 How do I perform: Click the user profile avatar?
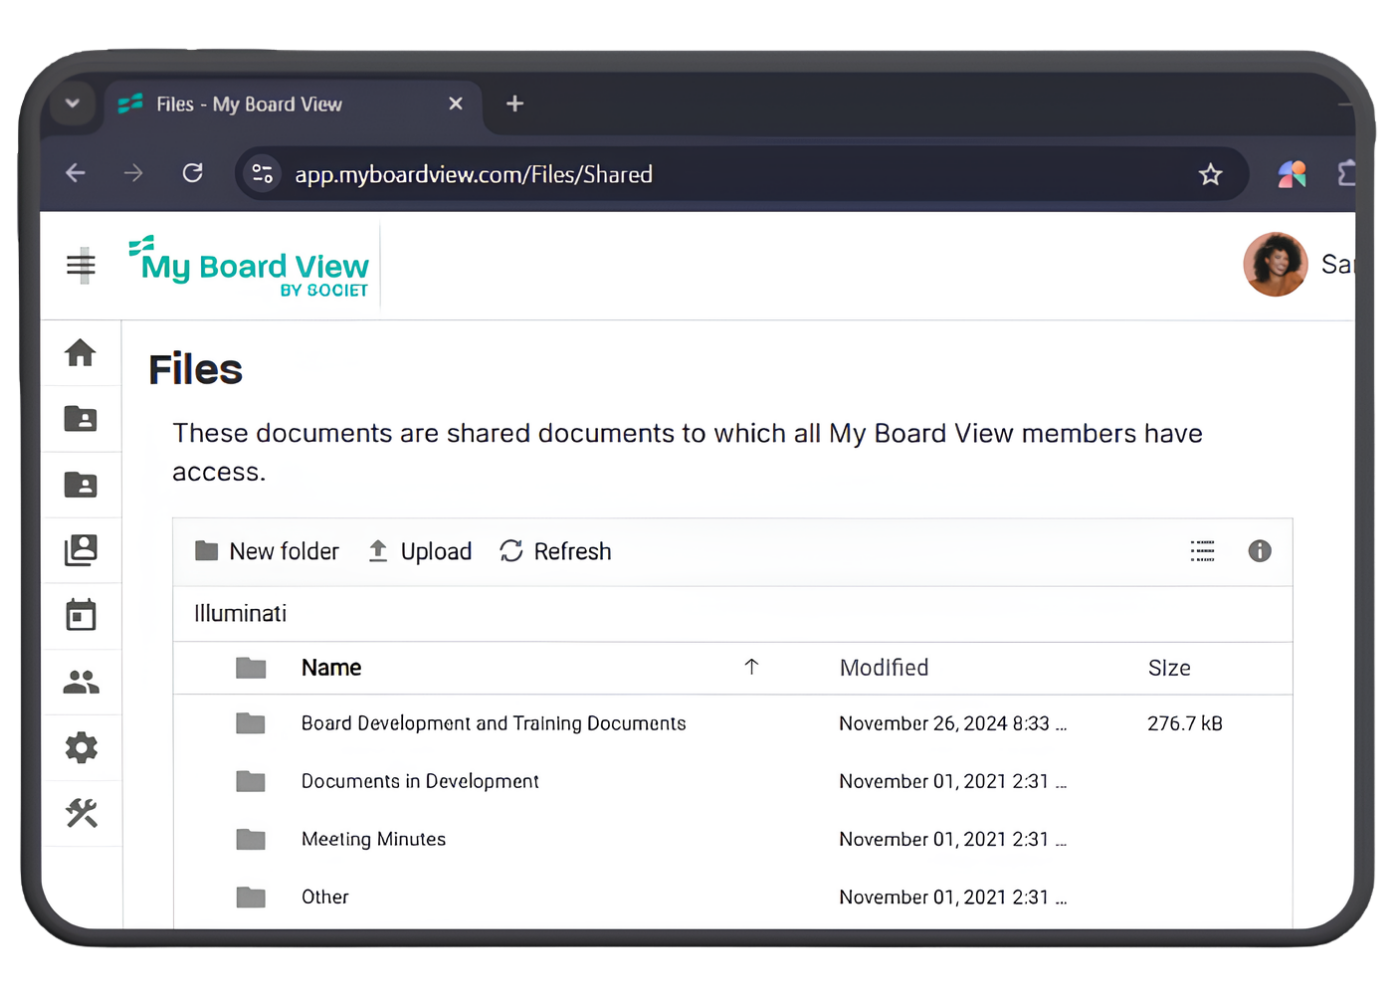click(1275, 265)
